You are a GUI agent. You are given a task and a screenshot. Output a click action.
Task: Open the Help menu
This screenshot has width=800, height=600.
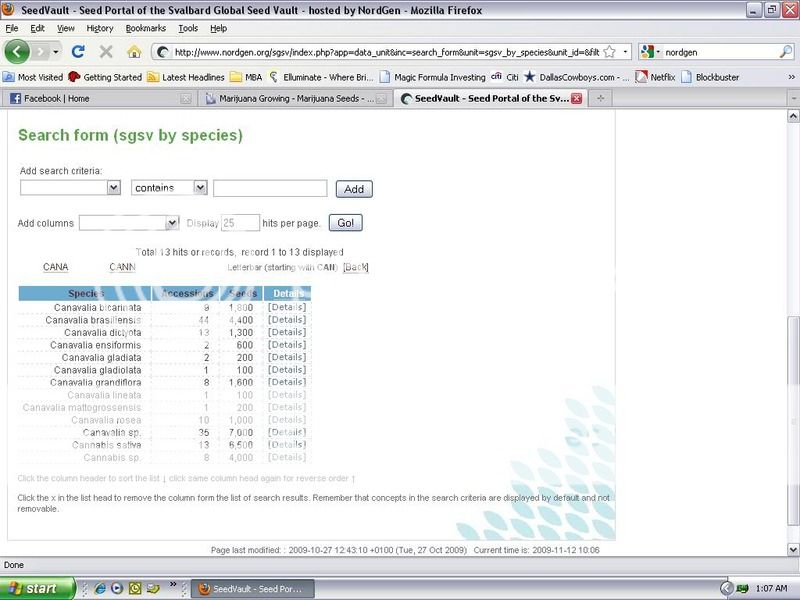coord(218,28)
